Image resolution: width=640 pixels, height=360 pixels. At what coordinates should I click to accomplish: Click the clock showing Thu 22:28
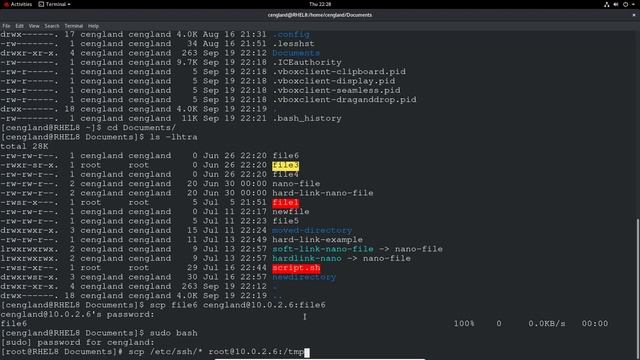coord(320,4)
